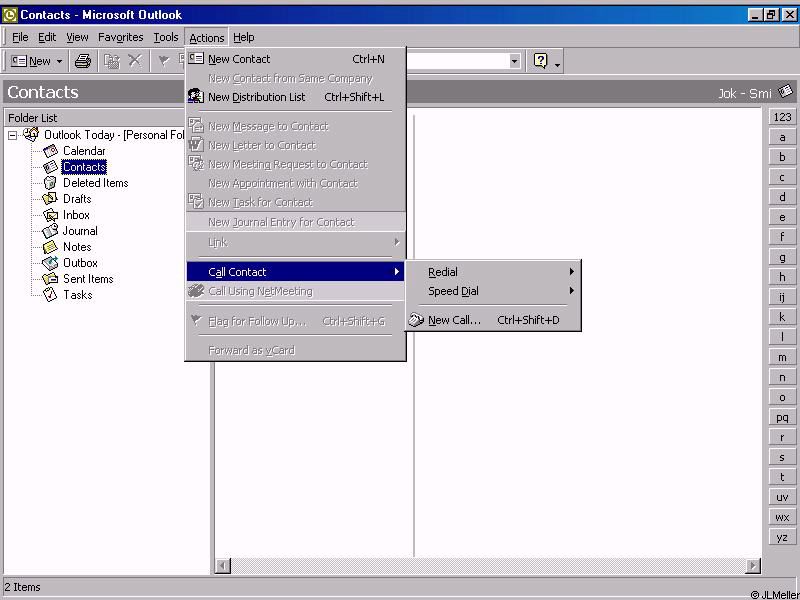Choose New Contact from Actions menu

pos(296,59)
